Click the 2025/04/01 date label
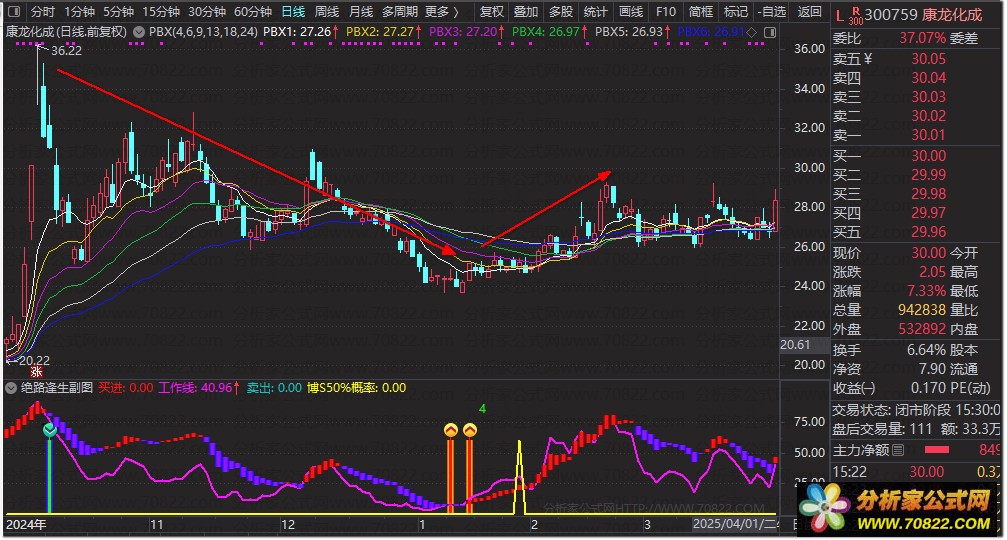This screenshot has width=1007, height=540. [x=735, y=524]
